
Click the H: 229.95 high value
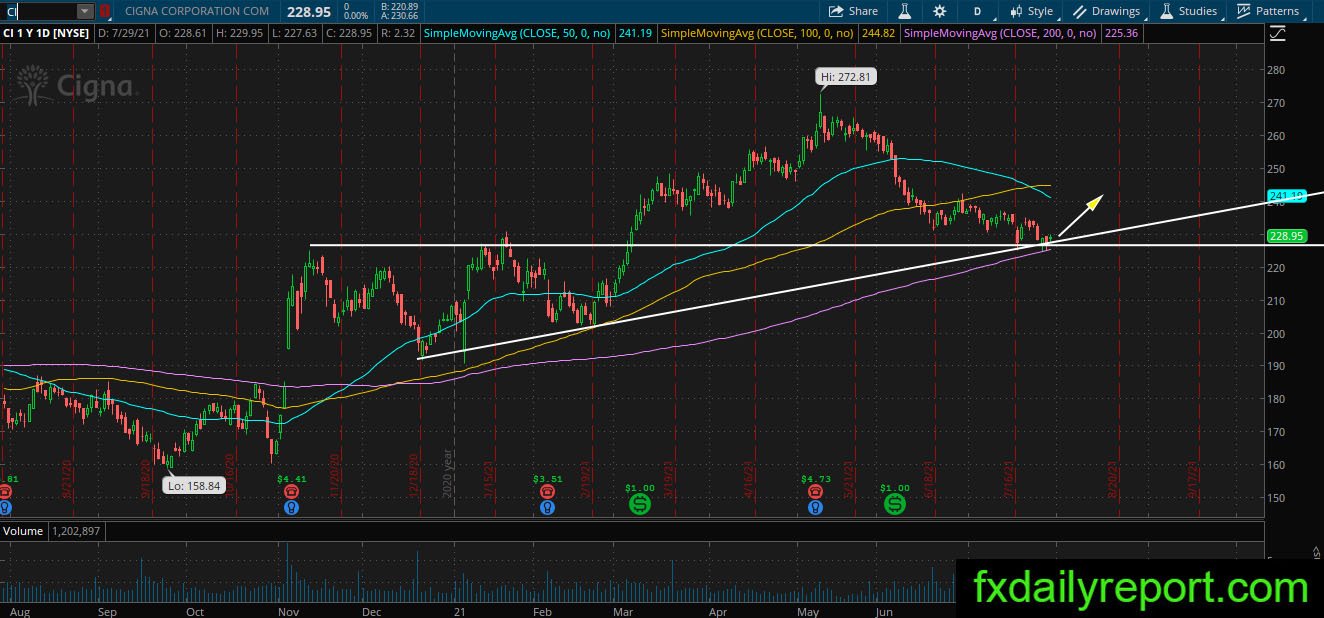coord(241,33)
